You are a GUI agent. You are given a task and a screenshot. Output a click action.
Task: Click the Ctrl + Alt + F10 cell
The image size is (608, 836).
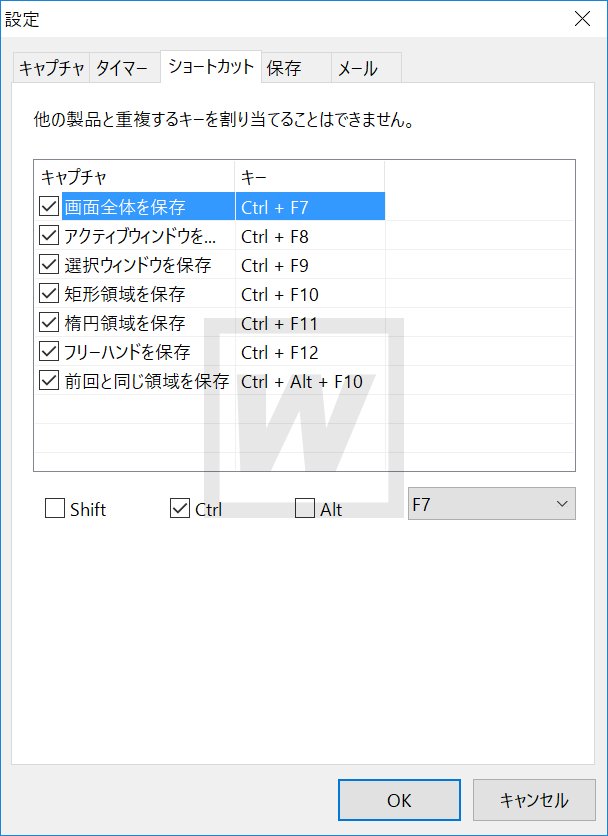pos(310,381)
